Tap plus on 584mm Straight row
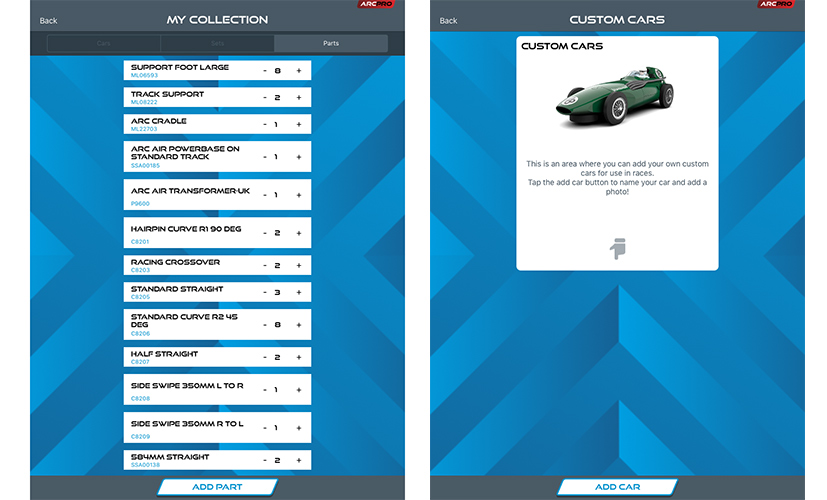 tap(299, 460)
